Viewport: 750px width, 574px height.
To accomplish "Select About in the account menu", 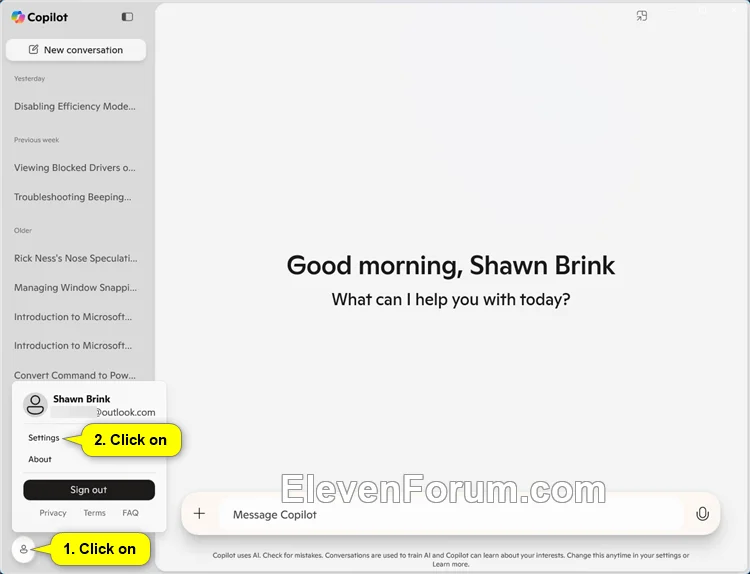I will tap(40, 459).
